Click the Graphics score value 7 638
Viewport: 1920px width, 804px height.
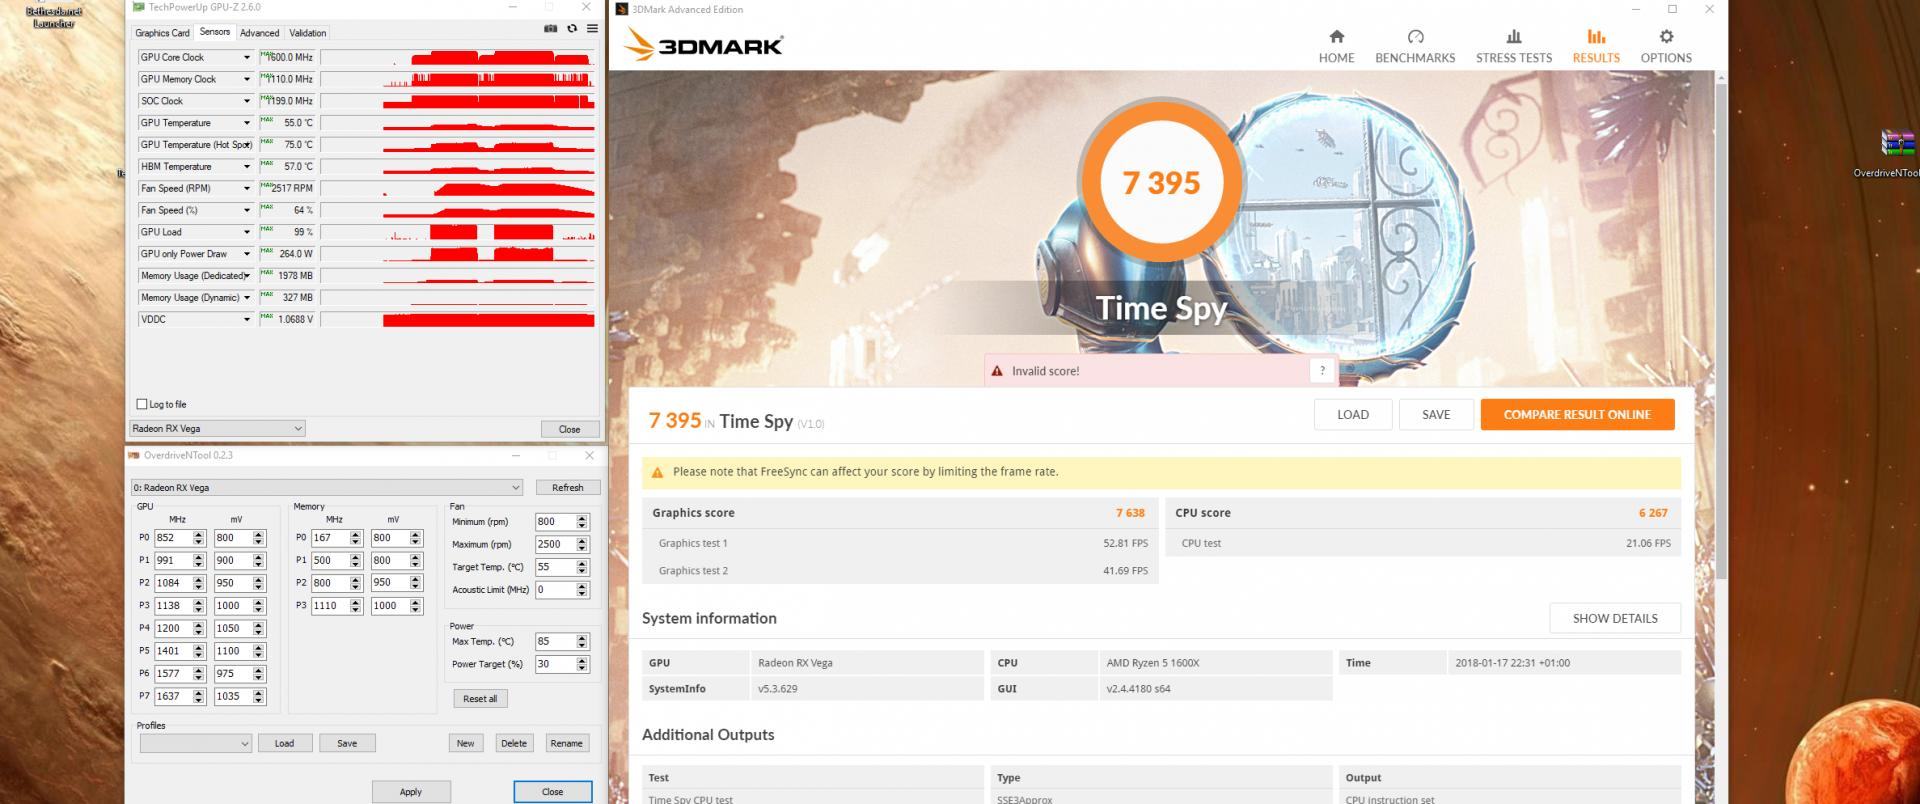1130,513
